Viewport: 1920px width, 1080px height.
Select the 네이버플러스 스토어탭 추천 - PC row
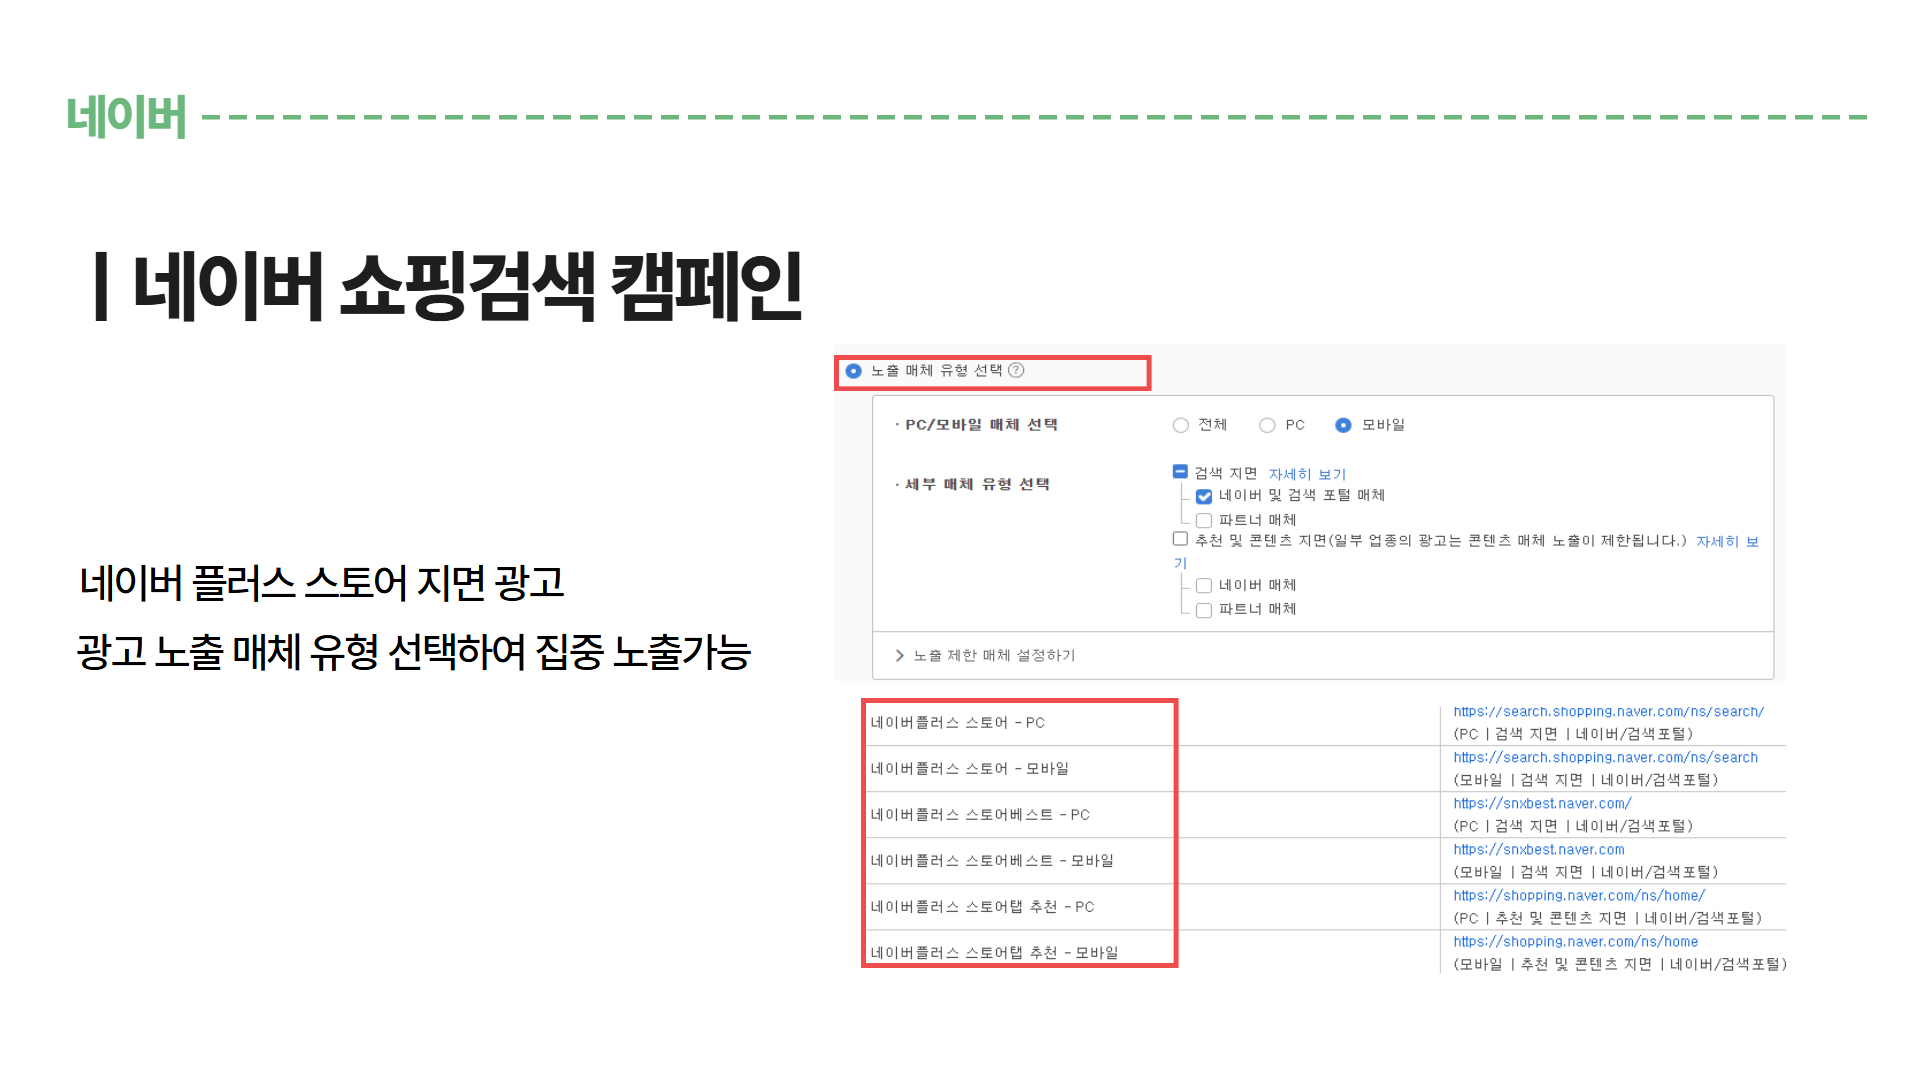(x=982, y=907)
